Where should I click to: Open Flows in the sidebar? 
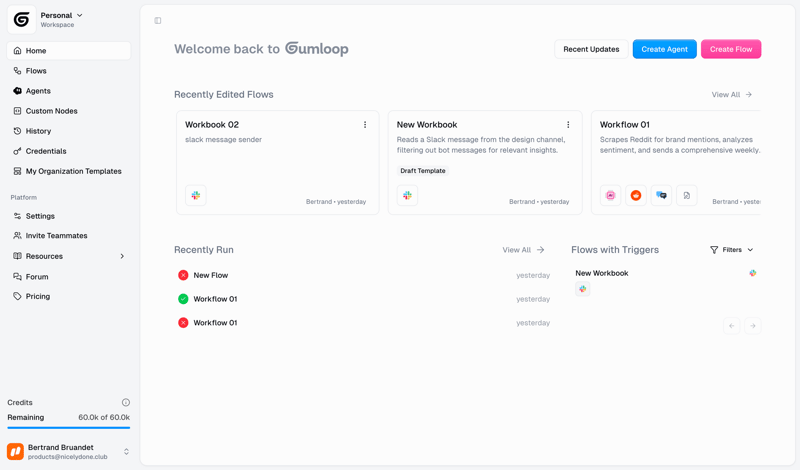69,70
